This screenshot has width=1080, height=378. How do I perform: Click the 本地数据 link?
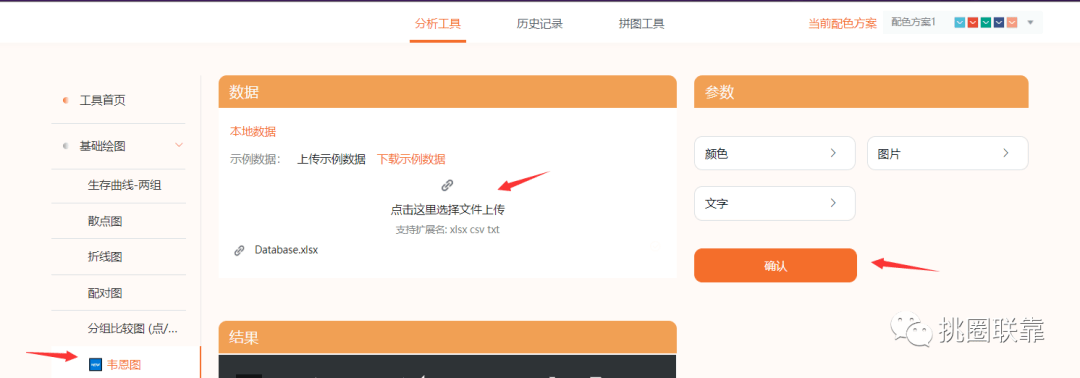(x=253, y=132)
